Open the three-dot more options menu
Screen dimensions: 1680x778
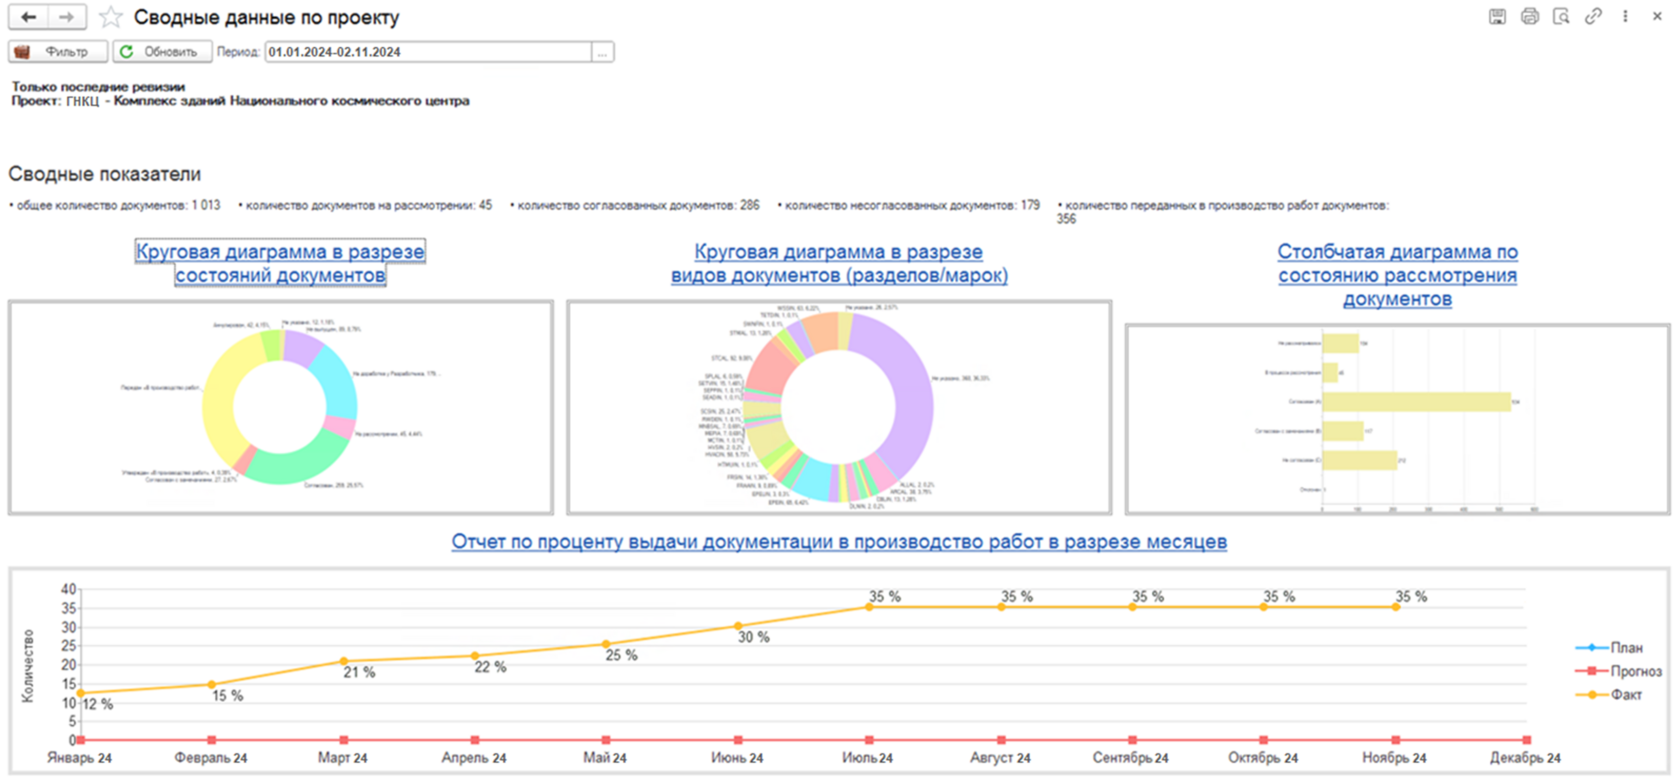(x=1625, y=16)
